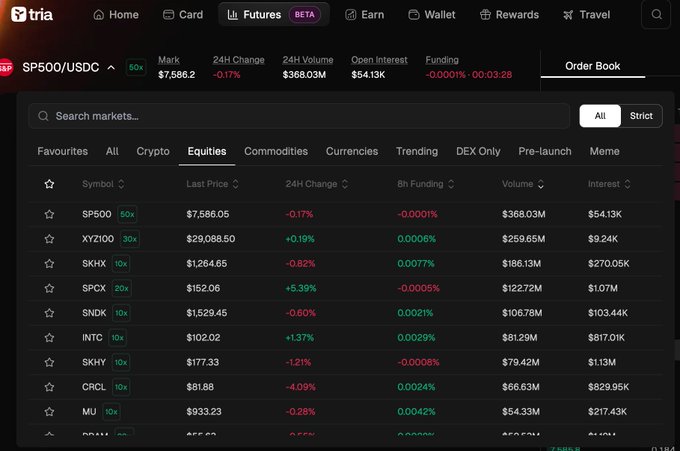Favourite the MU row star
The width and height of the screenshot is (680, 451).
coord(49,412)
